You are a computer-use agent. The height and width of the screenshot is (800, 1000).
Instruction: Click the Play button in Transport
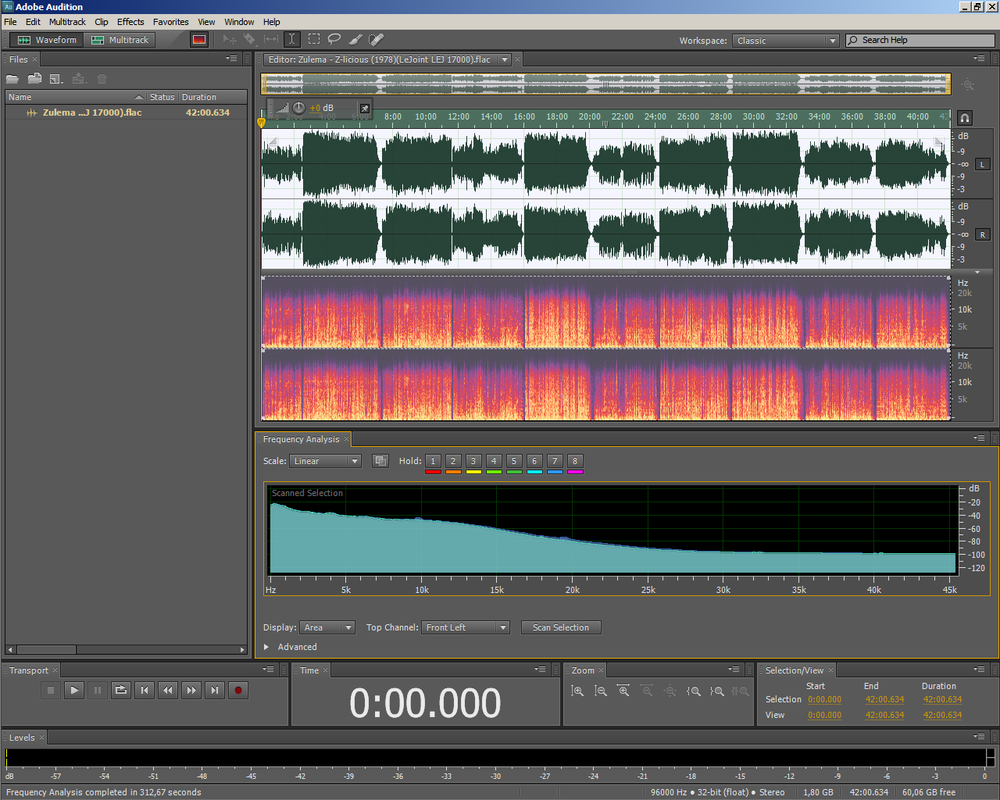point(74,690)
